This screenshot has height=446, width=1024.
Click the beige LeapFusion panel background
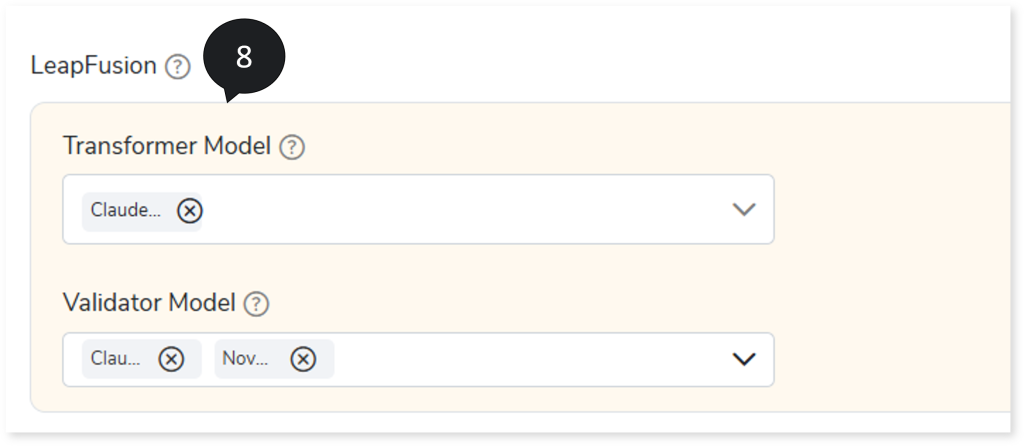tap(890, 260)
